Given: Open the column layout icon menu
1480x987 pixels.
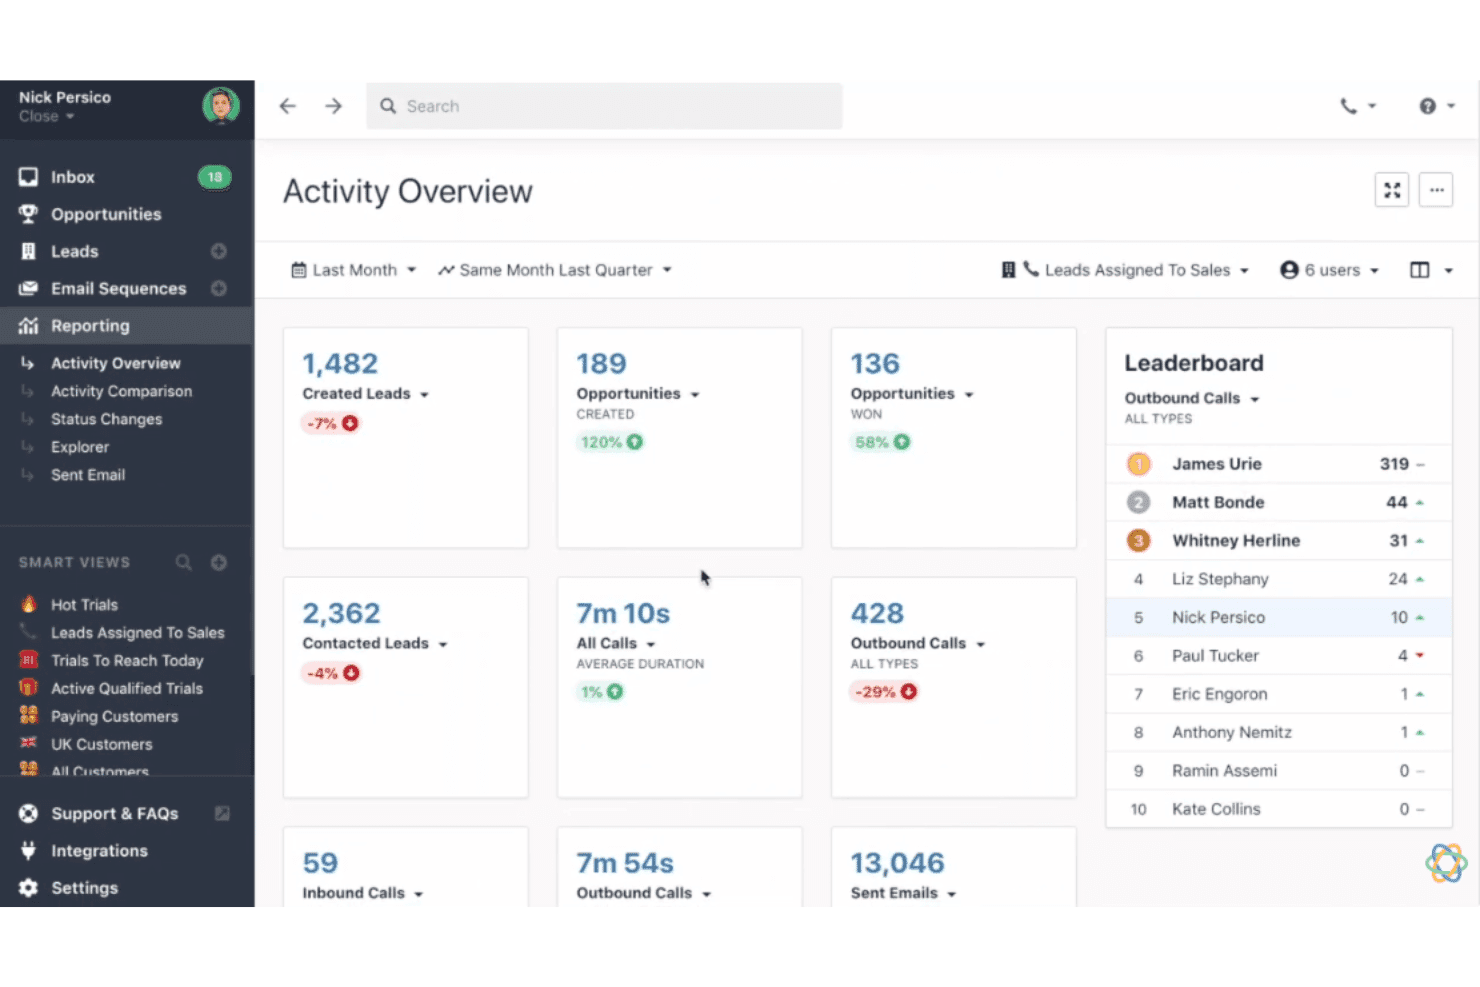Looking at the screenshot, I should click(1431, 270).
